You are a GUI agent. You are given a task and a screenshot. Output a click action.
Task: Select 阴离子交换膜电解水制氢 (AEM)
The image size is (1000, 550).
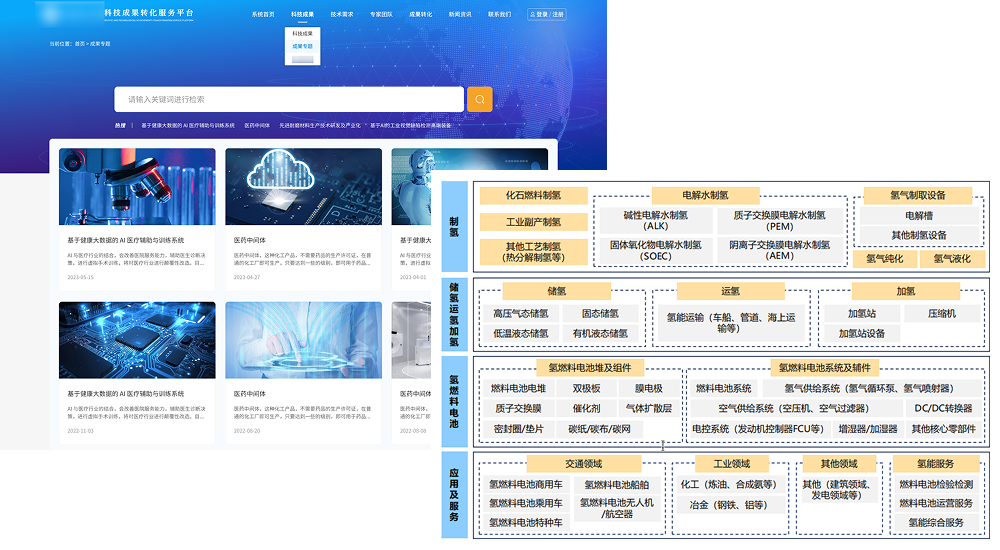[779, 250]
